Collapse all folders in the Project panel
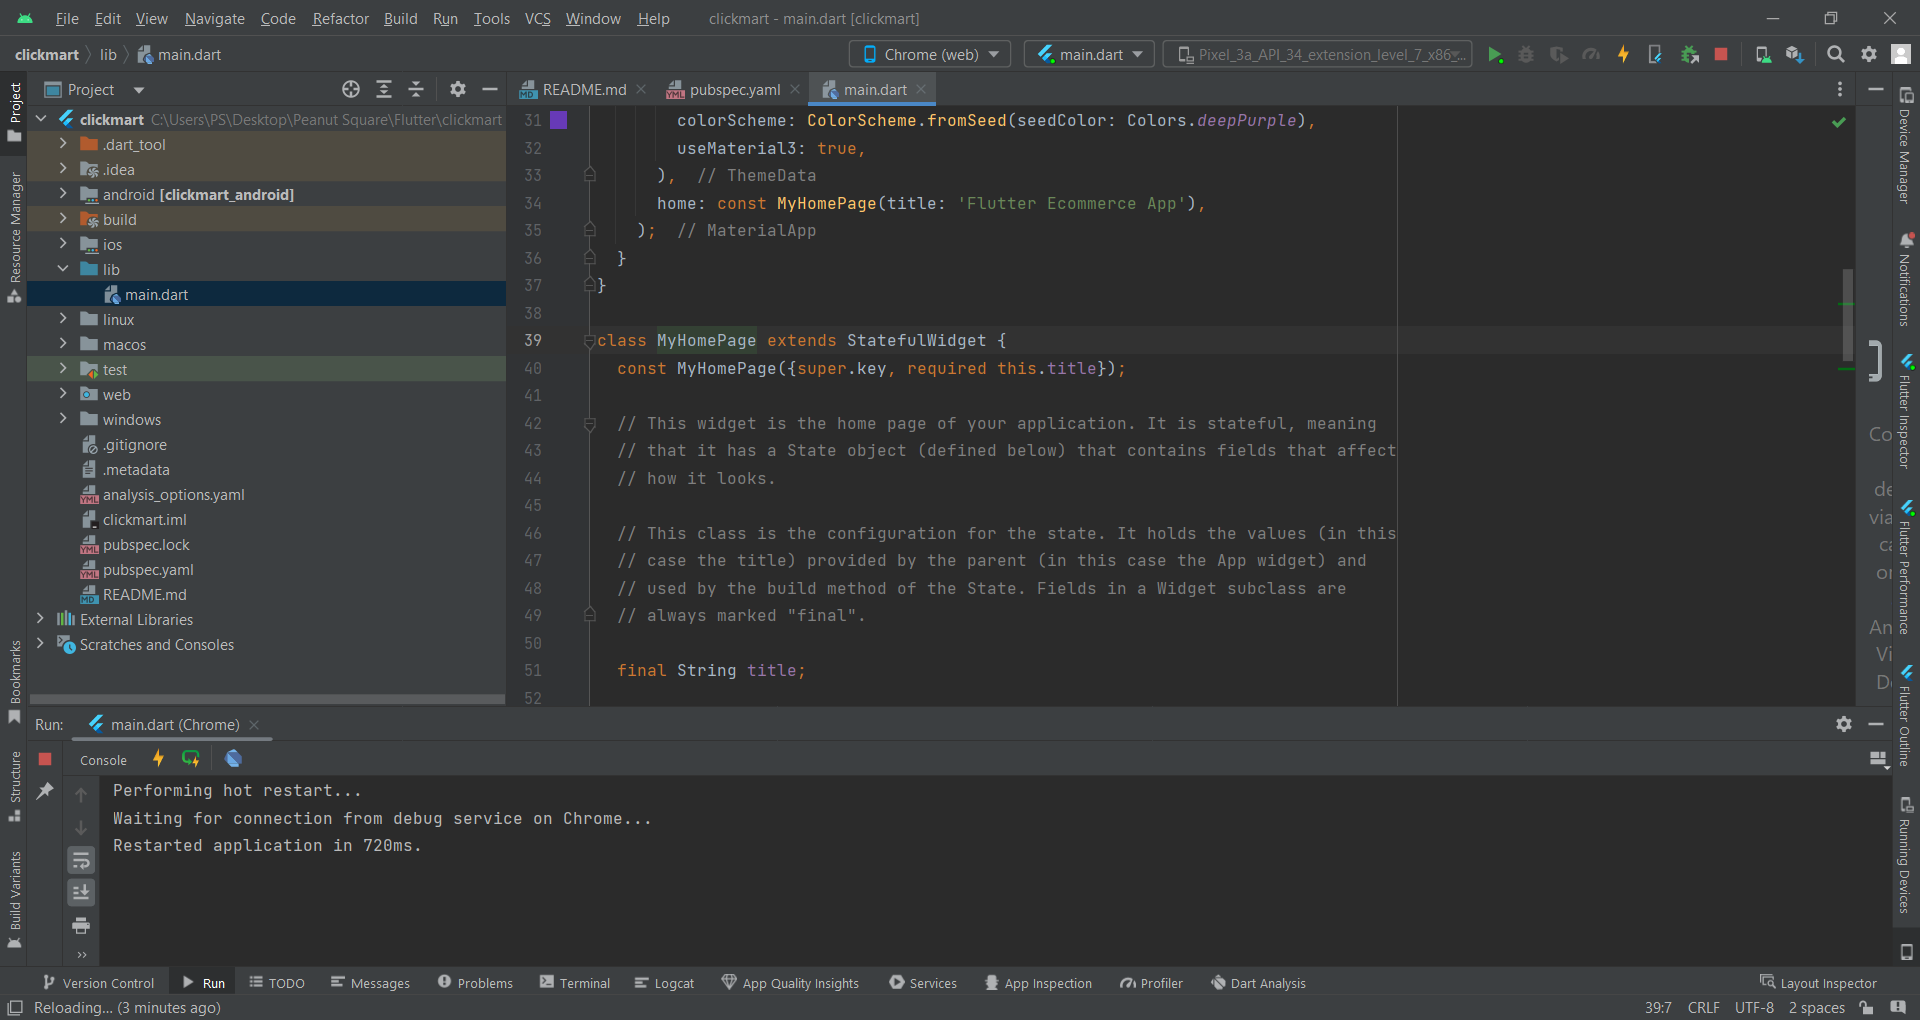This screenshot has height=1020, width=1920. (x=416, y=90)
